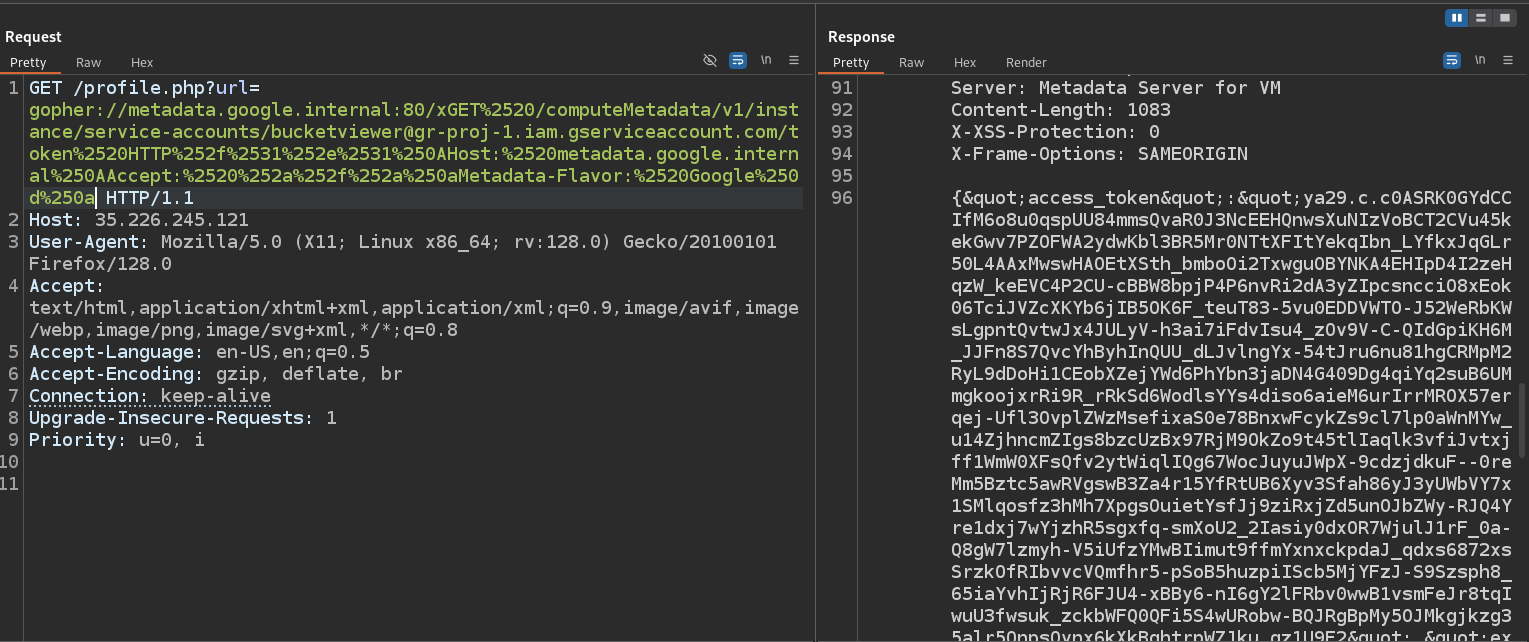Click 'HTTP/1.1' at end of request line
This screenshot has width=1529, height=642.
[150, 198]
